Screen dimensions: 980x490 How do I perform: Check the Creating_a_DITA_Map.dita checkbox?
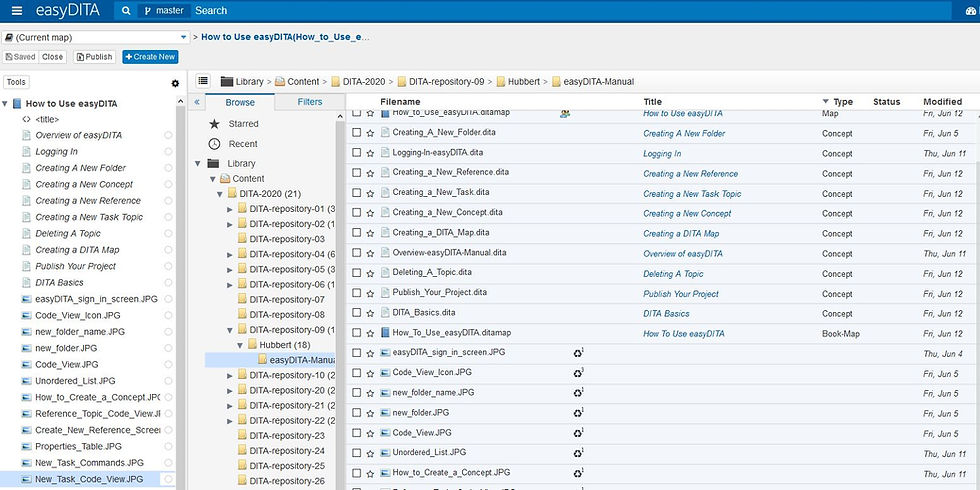(356, 233)
